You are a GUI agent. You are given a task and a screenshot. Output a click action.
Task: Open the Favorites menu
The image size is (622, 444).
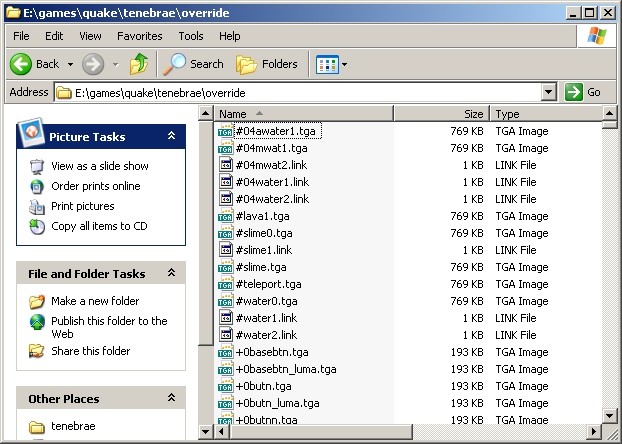139,36
